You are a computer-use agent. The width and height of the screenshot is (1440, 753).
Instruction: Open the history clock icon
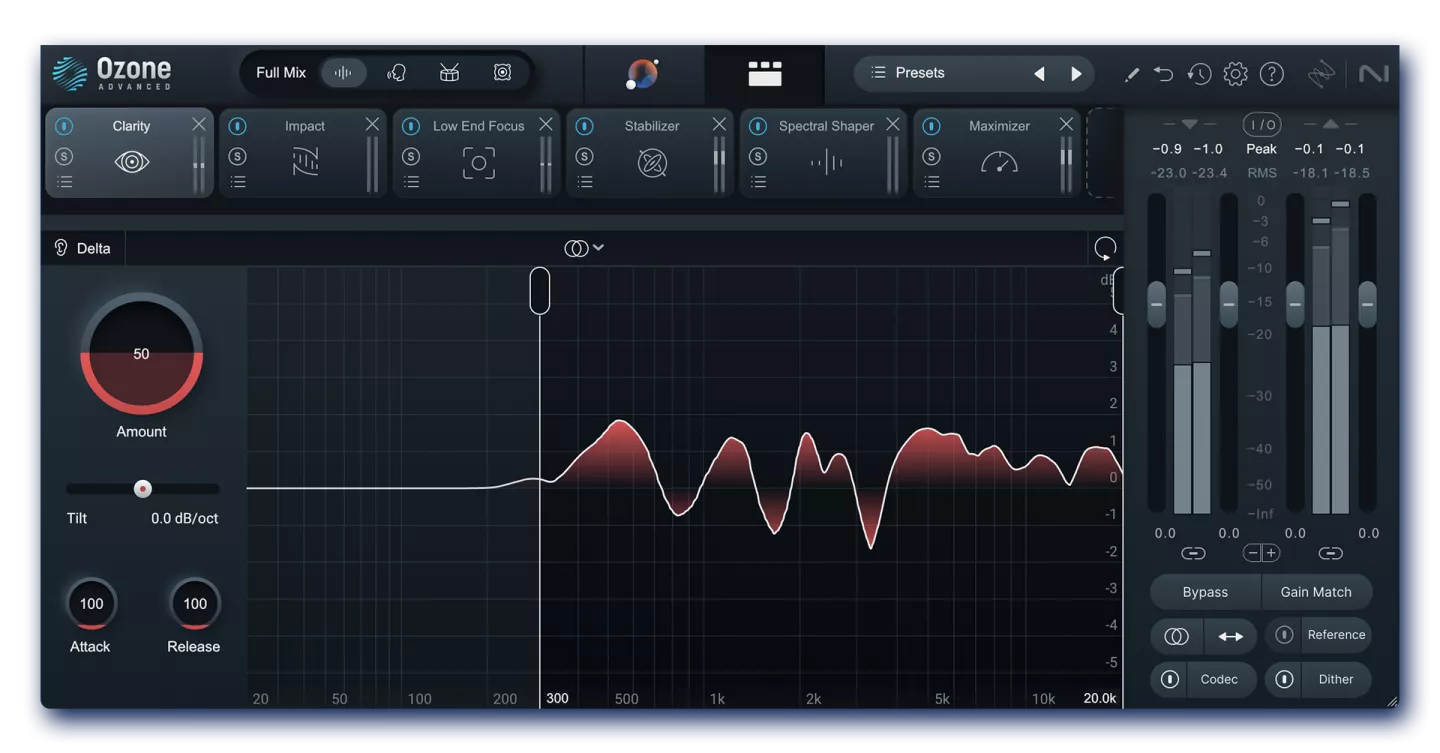pyautogui.click(x=1199, y=74)
